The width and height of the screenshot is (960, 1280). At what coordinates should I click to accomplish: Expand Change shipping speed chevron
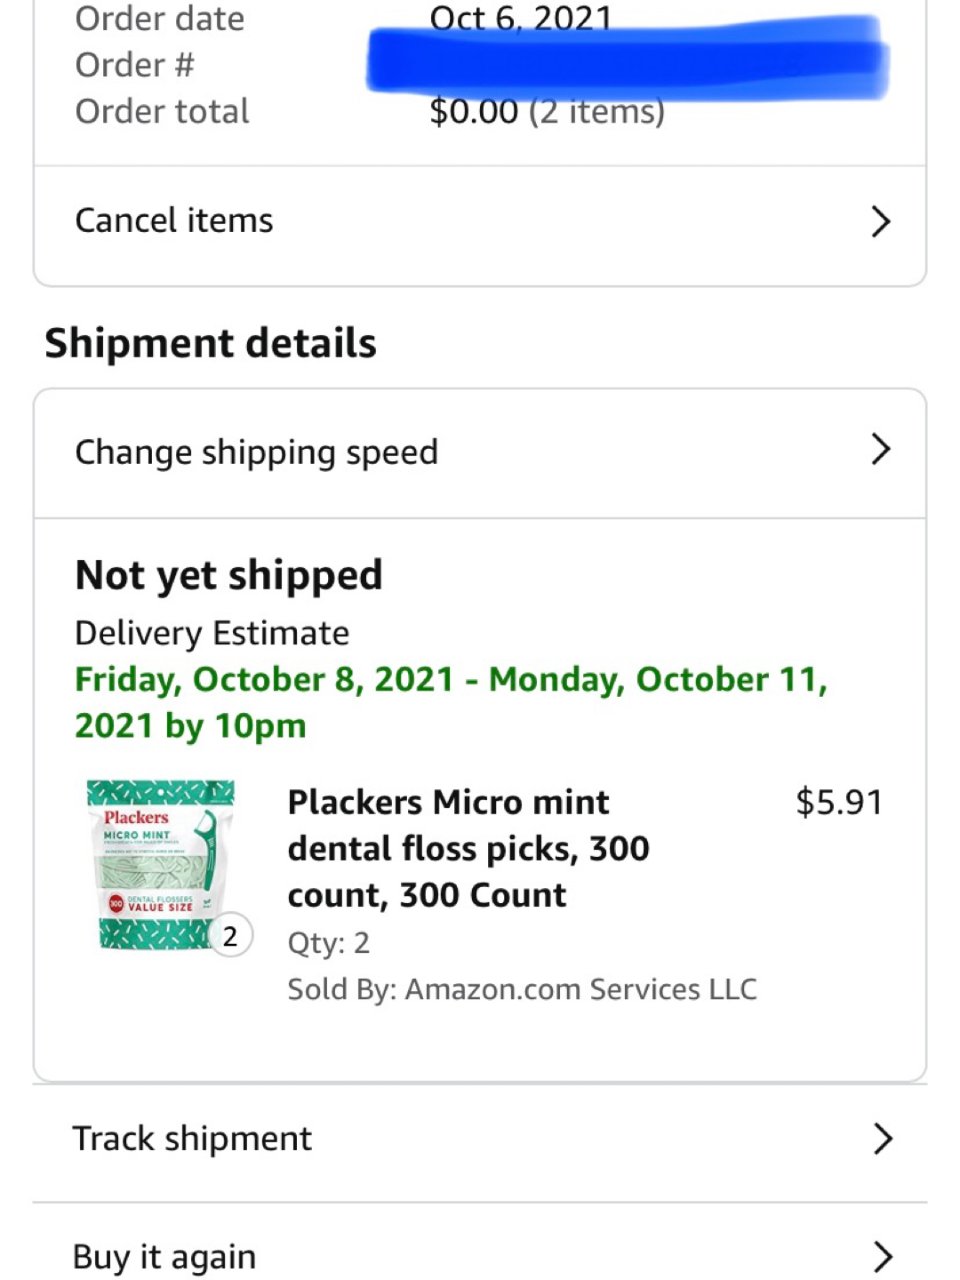coord(880,450)
